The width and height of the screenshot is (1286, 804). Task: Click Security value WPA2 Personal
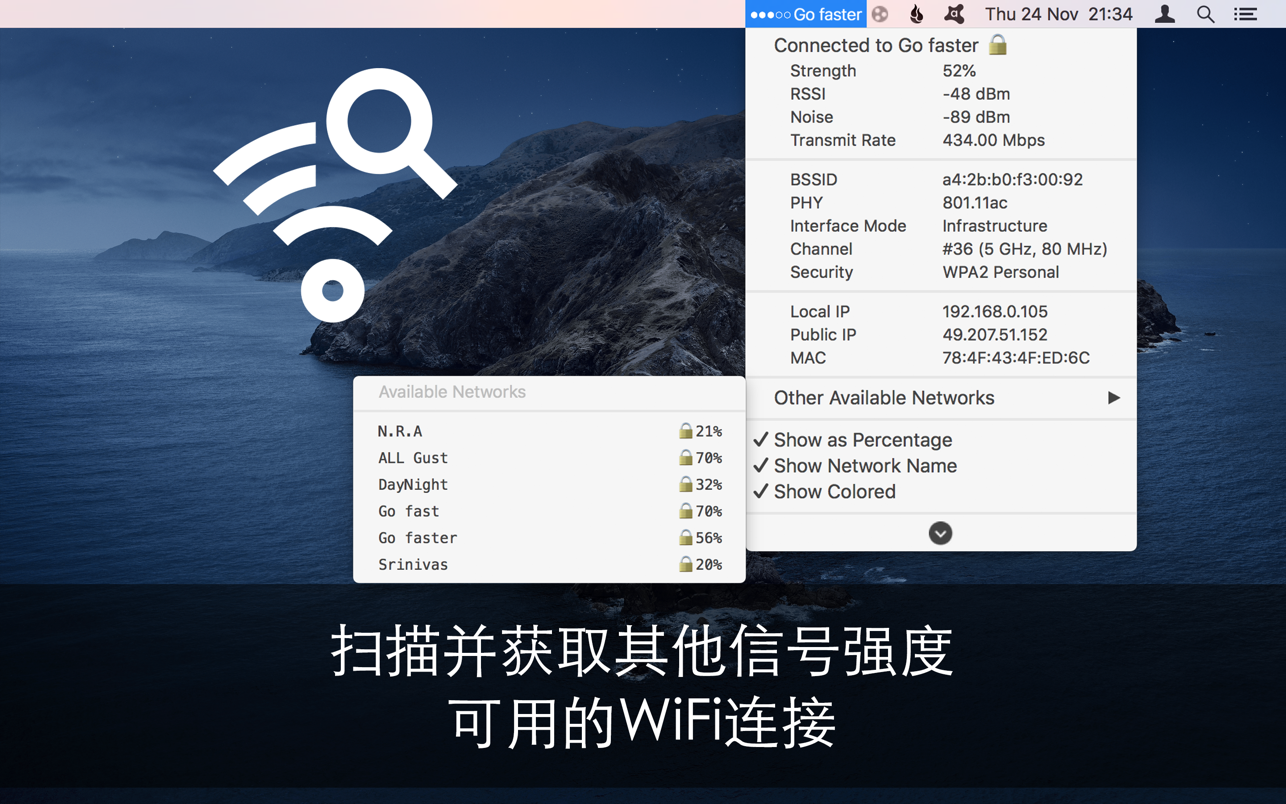1000,272
